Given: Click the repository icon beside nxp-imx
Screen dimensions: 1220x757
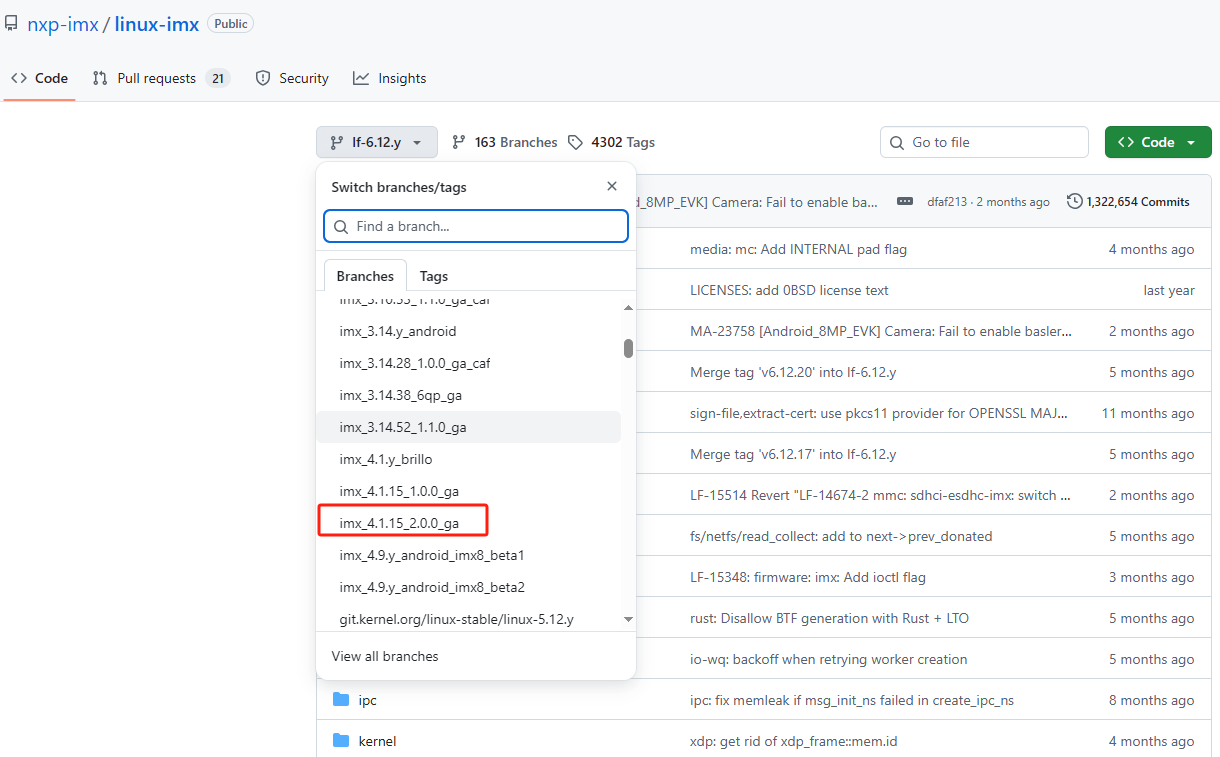Looking at the screenshot, I should coord(11,24).
